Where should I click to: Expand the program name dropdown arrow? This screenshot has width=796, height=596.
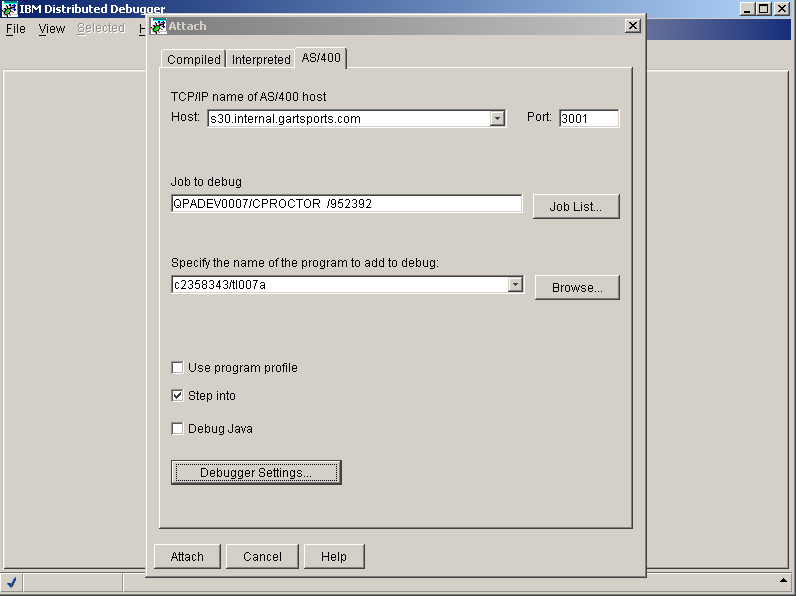coord(515,284)
